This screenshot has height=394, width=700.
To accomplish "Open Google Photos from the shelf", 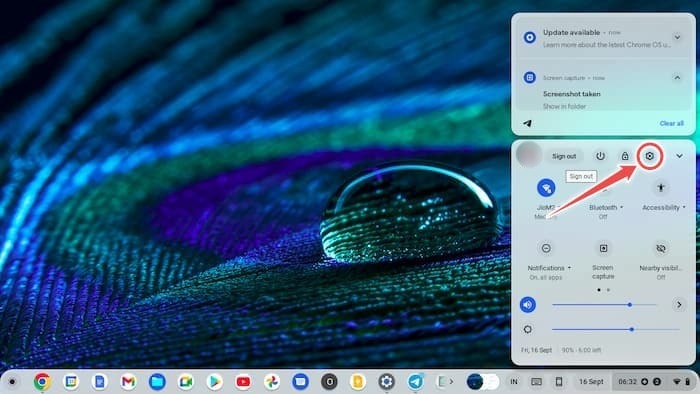I will pos(272,382).
